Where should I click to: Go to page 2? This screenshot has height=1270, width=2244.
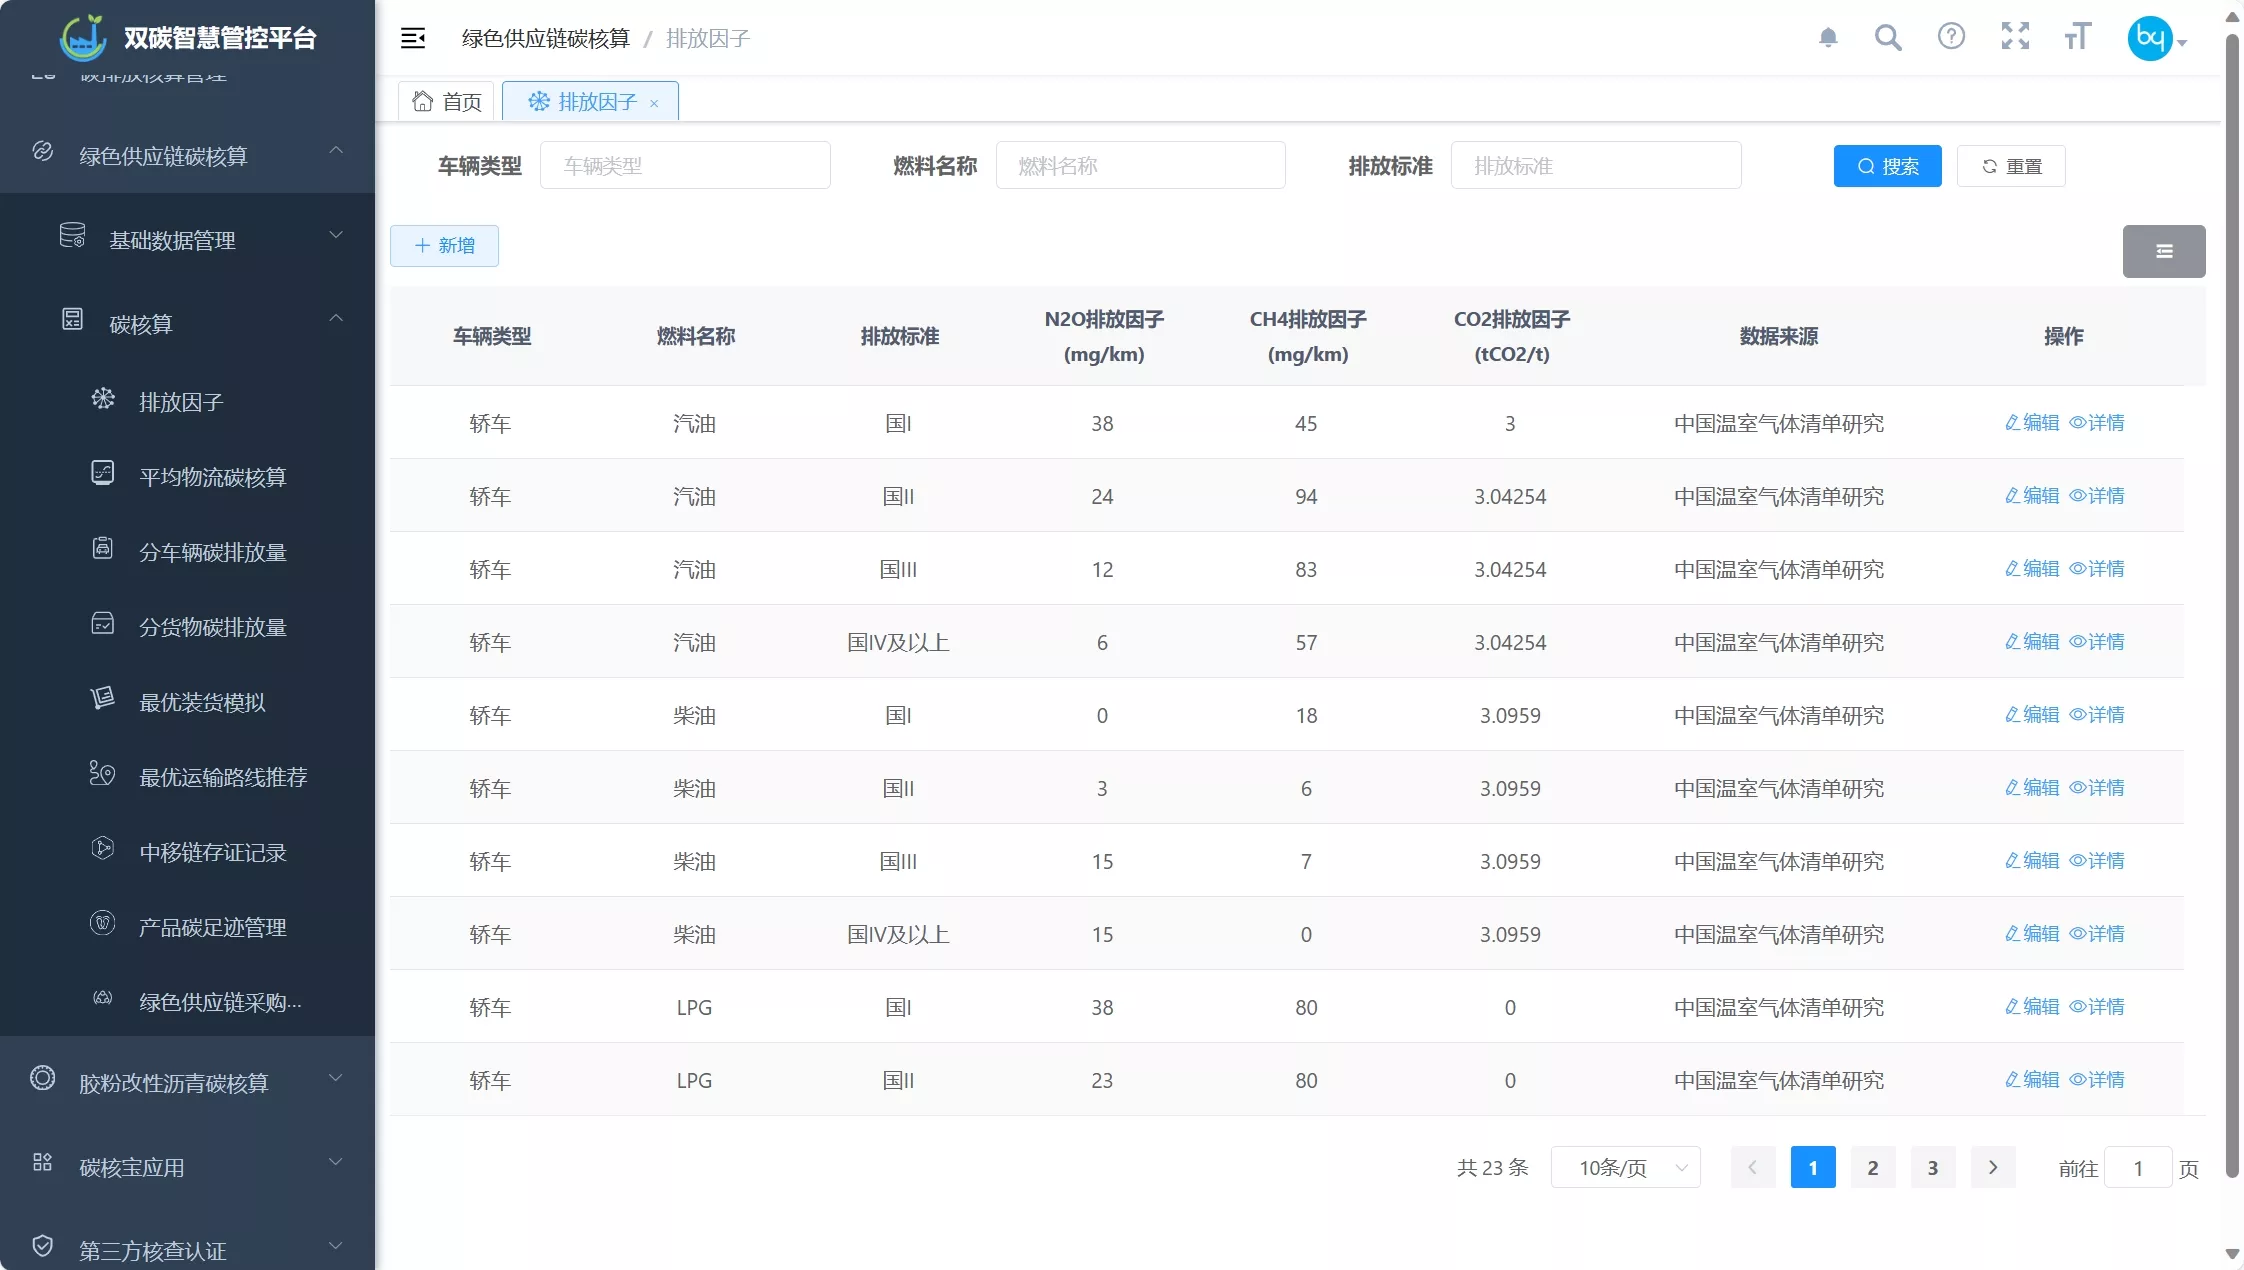click(x=1873, y=1168)
